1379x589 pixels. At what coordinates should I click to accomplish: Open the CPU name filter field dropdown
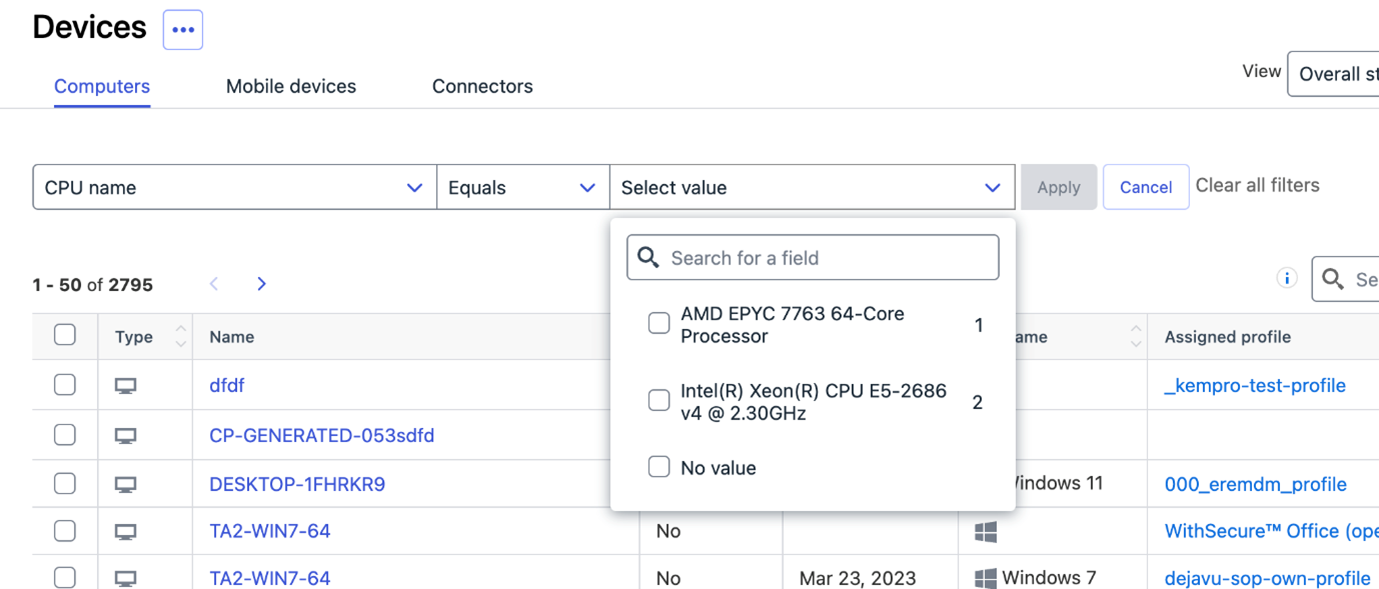point(234,187)
